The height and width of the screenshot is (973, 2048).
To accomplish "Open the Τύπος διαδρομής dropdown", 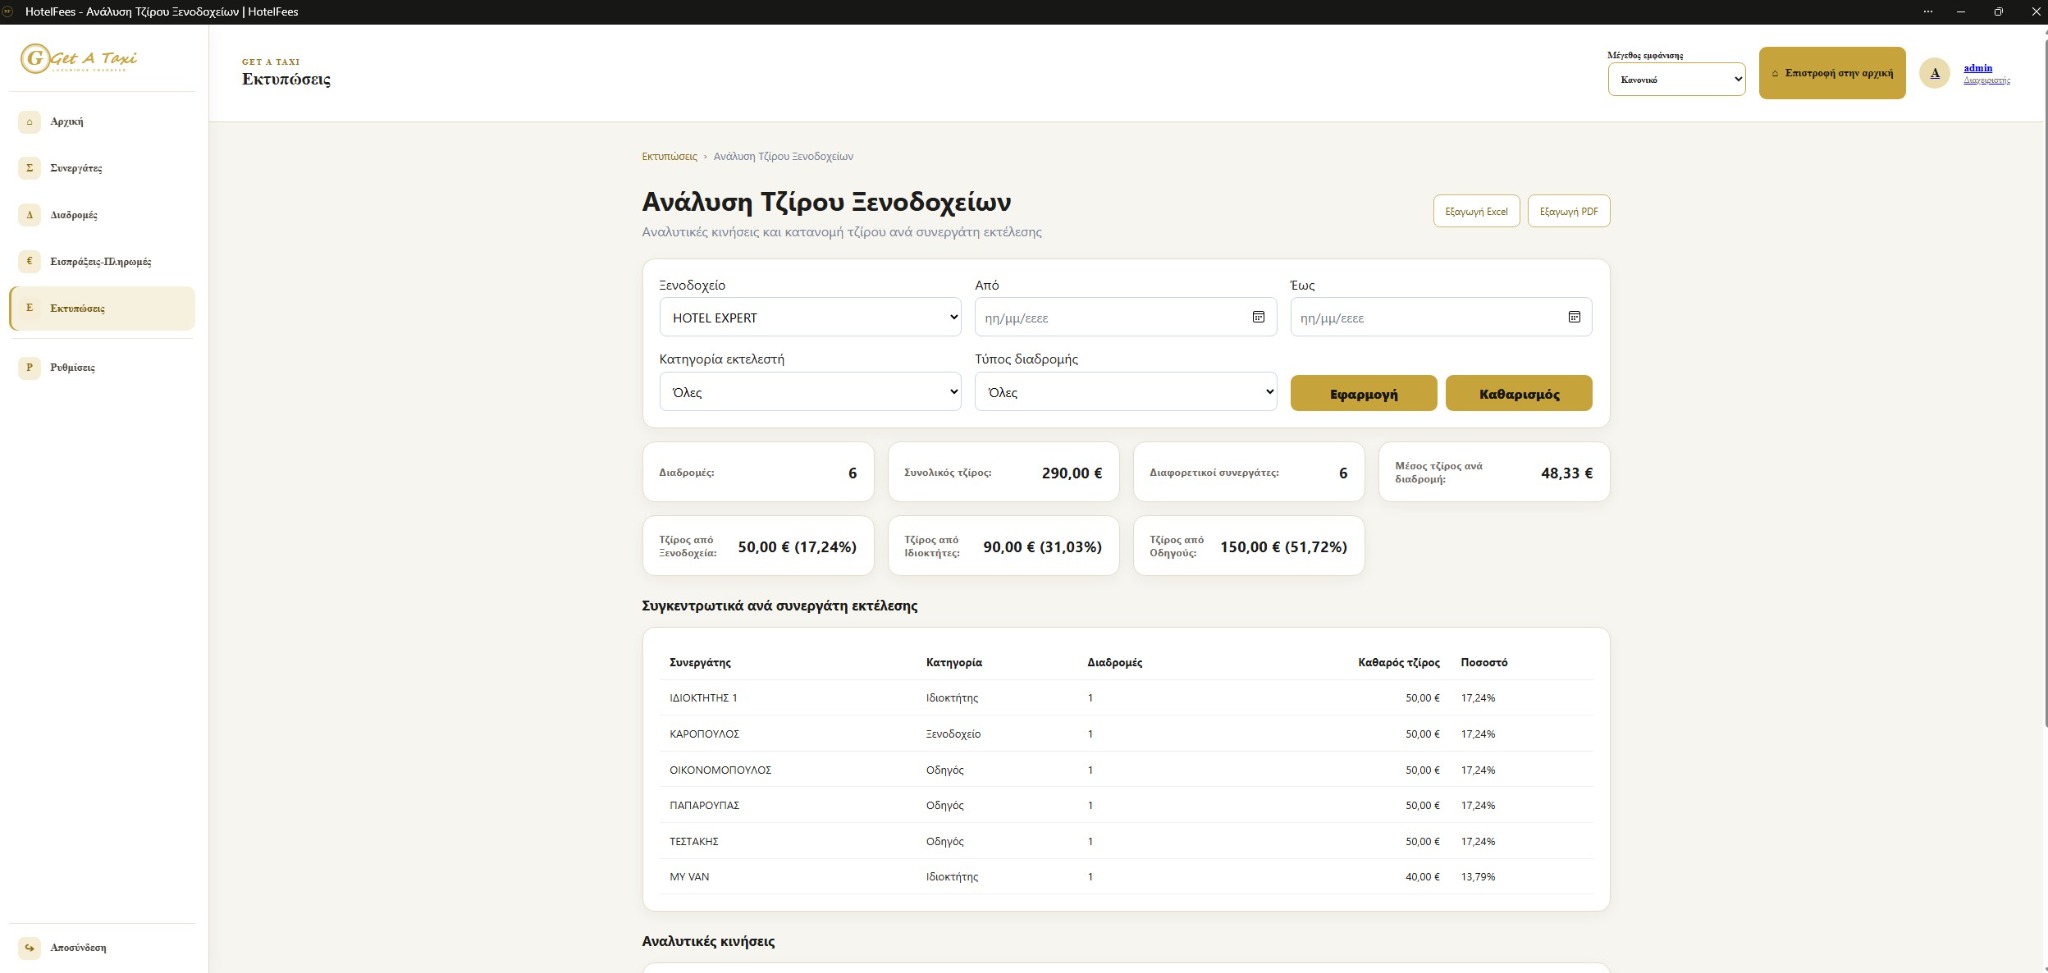I will coord(1126,392).
